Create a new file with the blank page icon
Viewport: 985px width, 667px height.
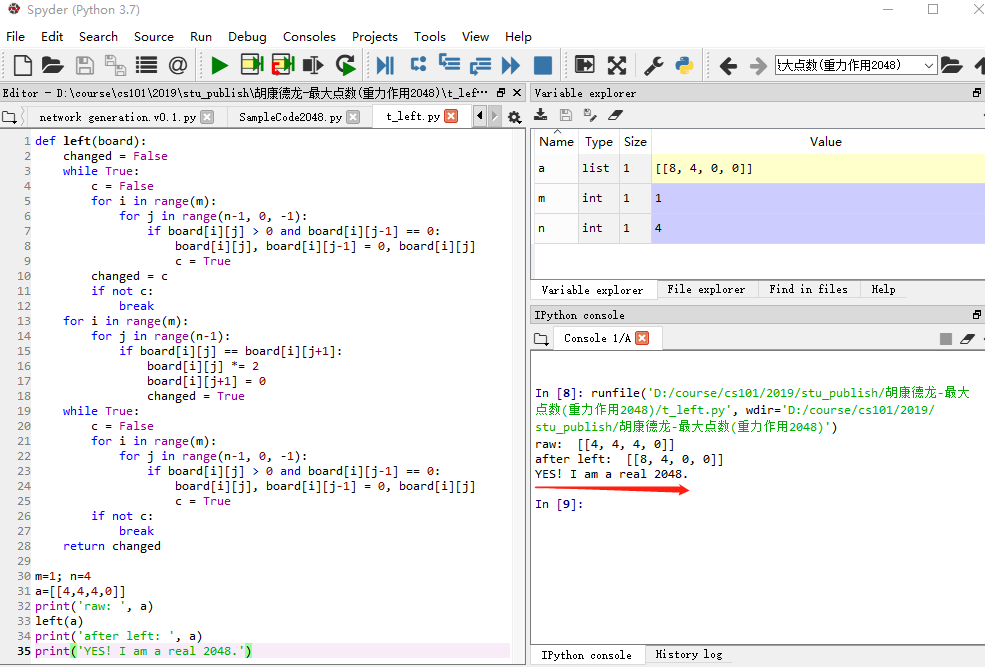tap(23, 65)
